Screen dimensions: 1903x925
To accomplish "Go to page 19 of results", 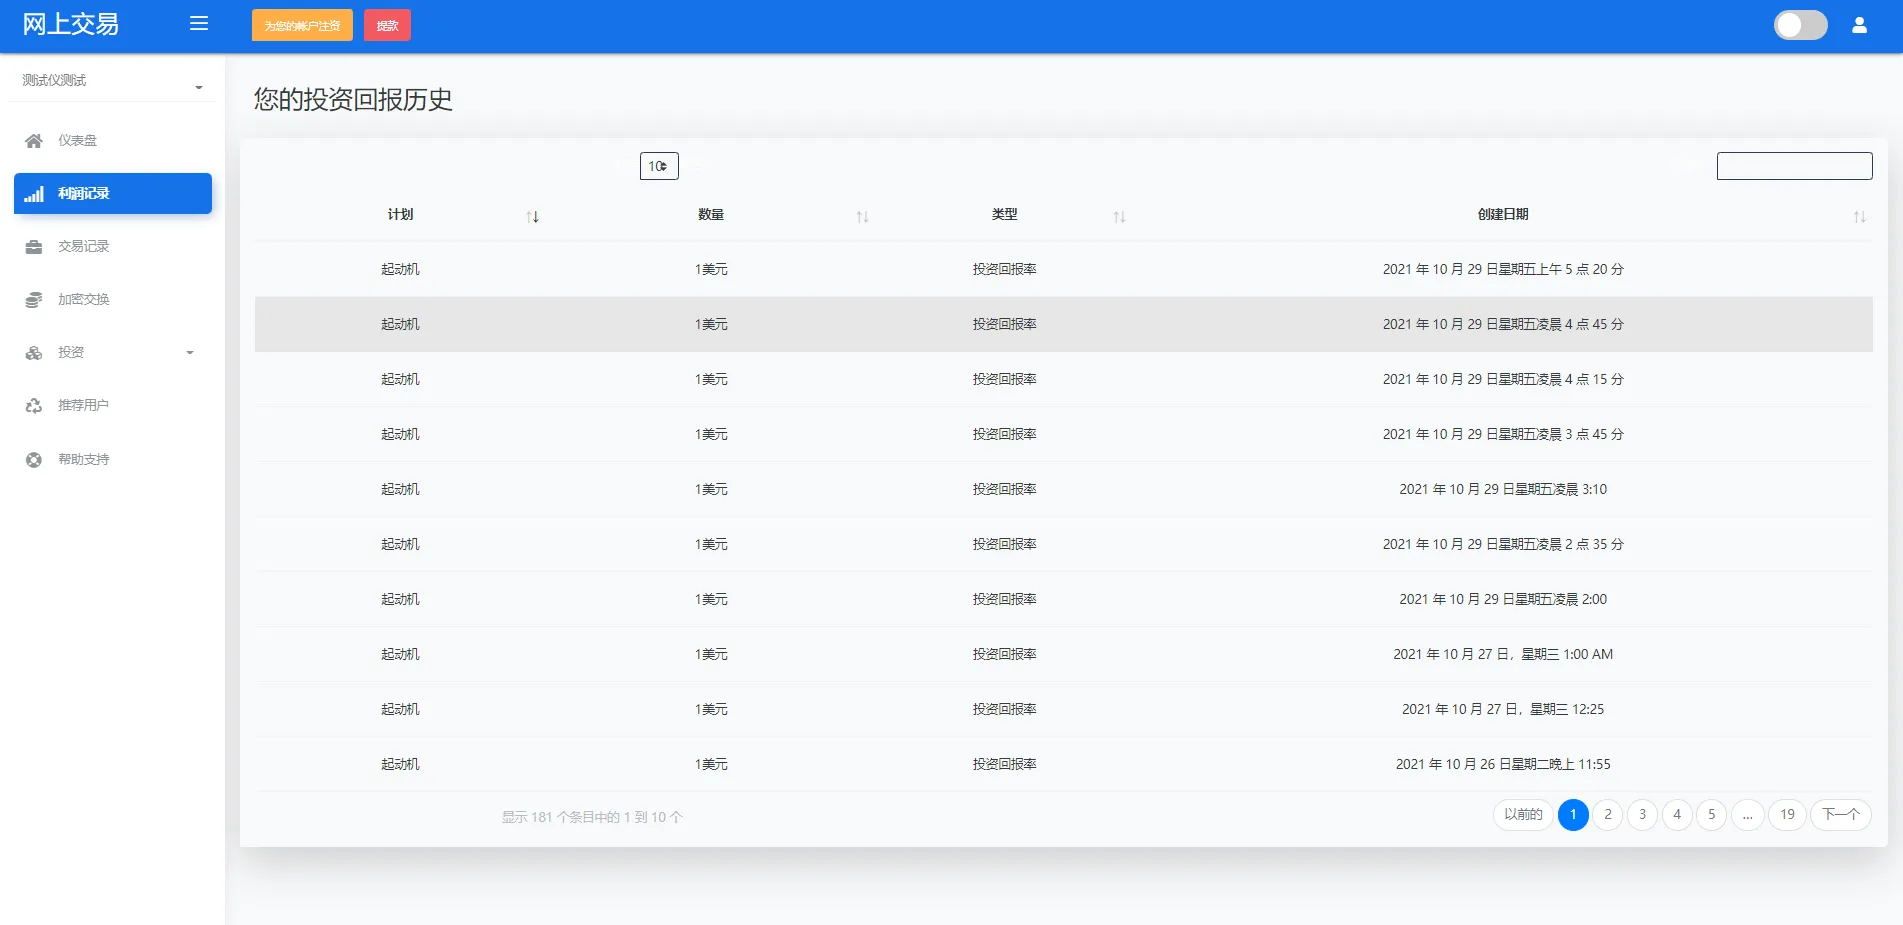I will (1787, 815).
